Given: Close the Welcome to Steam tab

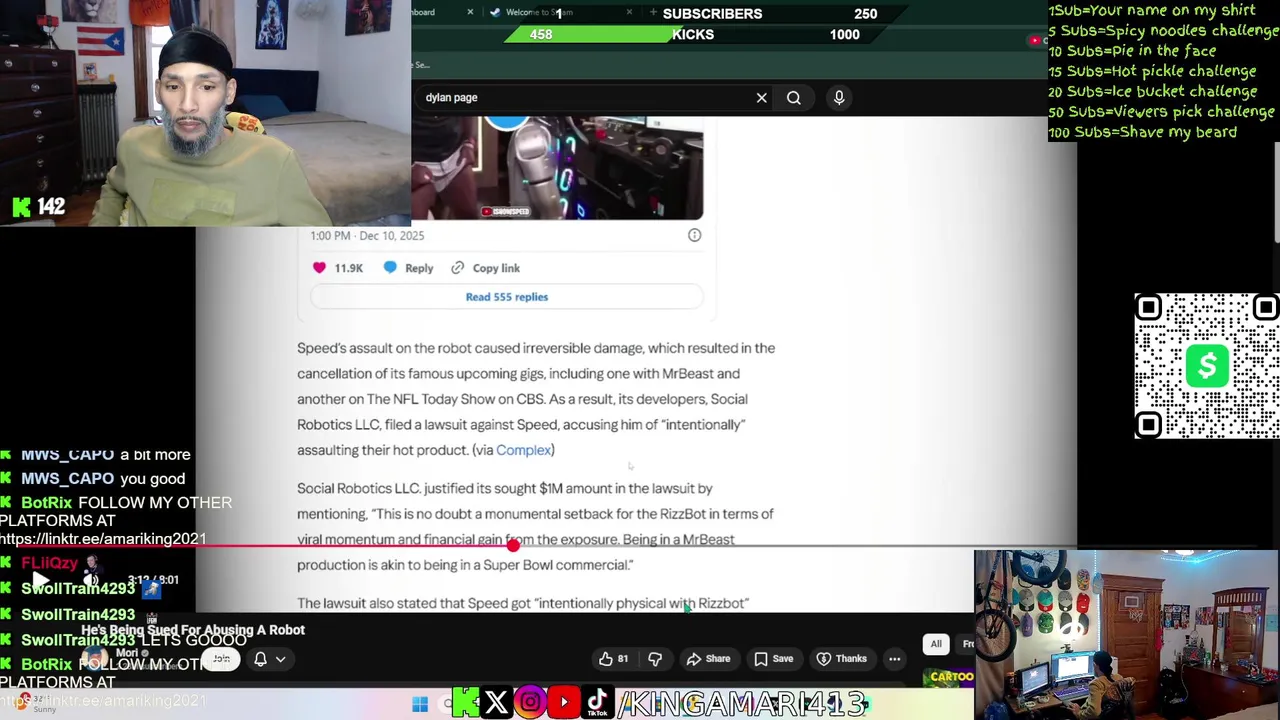Looking at the screenshot, I should (629, 12).
